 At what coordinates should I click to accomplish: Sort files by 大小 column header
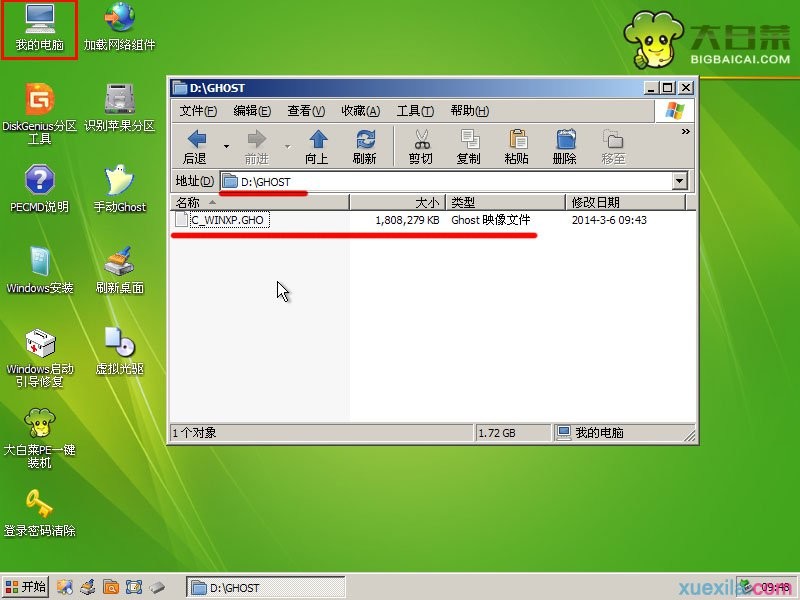[396, 202]
